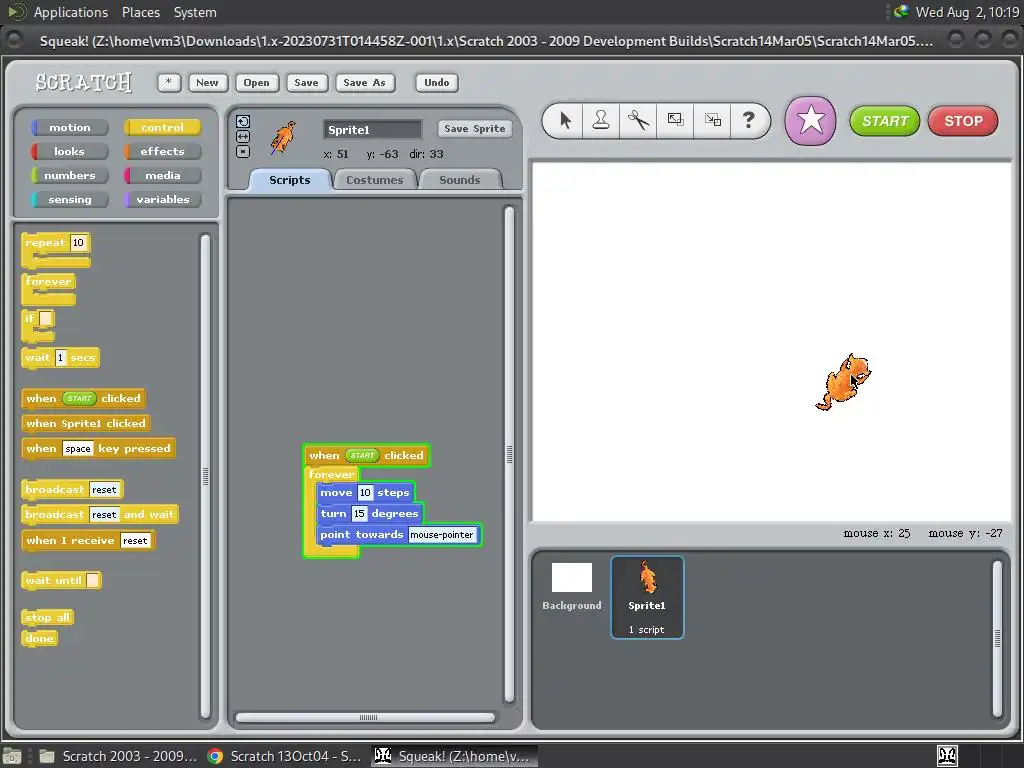Select the numbers block category
The width and height of the screenshot is (1024, 768).
point(69,176)
